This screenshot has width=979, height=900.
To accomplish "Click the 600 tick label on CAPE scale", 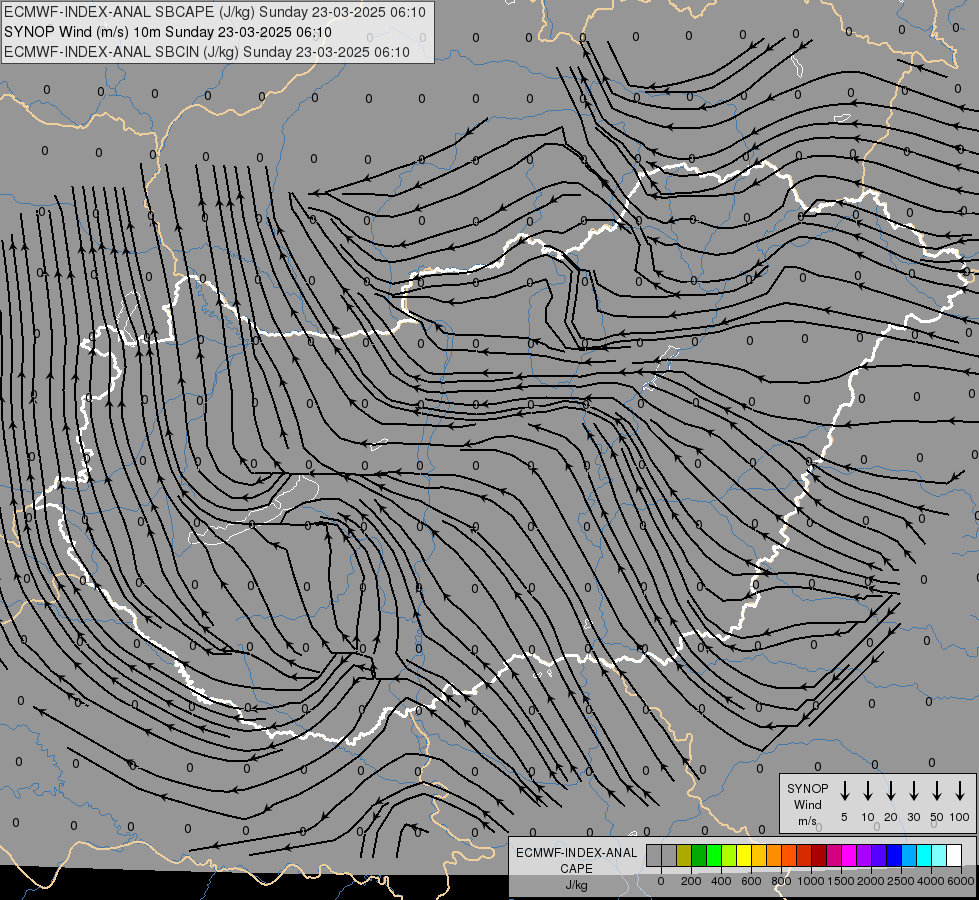I will coord(751,881).
